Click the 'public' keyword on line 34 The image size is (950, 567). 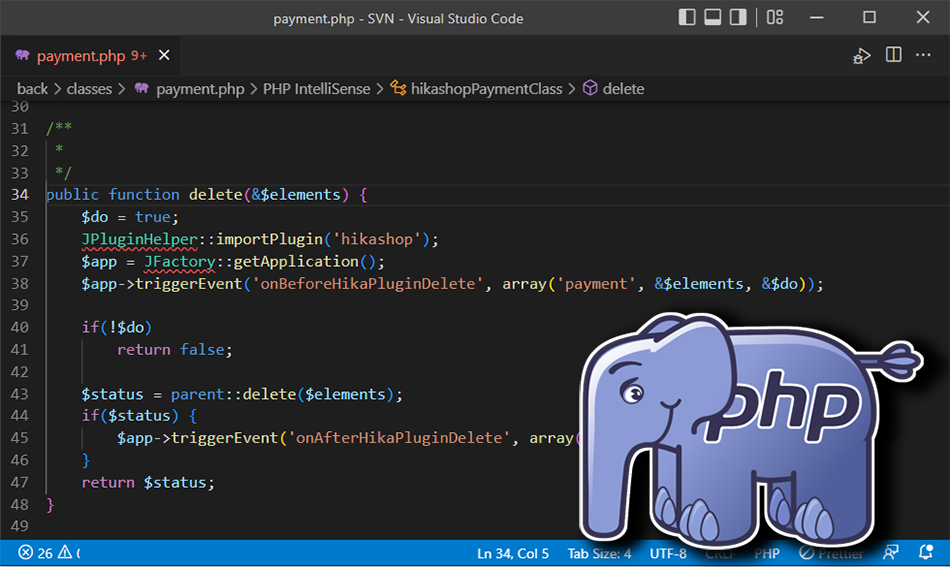click(72, 194)
